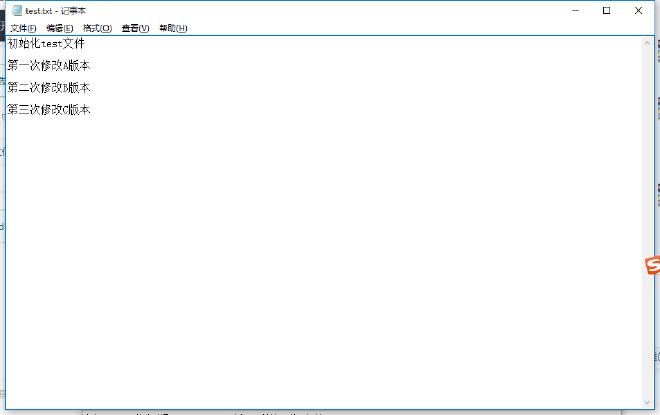The image size is (660, 415).
Task: Click the empty menu bar area right of 帮助
Action: [400, 28]
